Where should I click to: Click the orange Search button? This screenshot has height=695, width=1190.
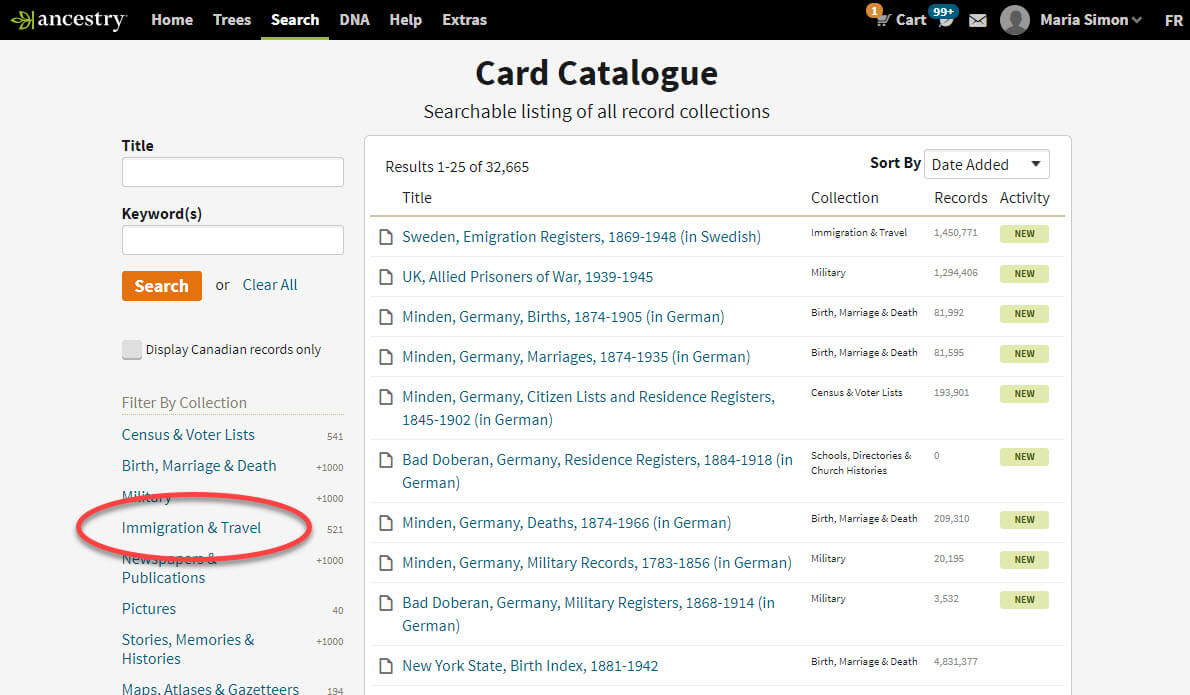point(162,286)
